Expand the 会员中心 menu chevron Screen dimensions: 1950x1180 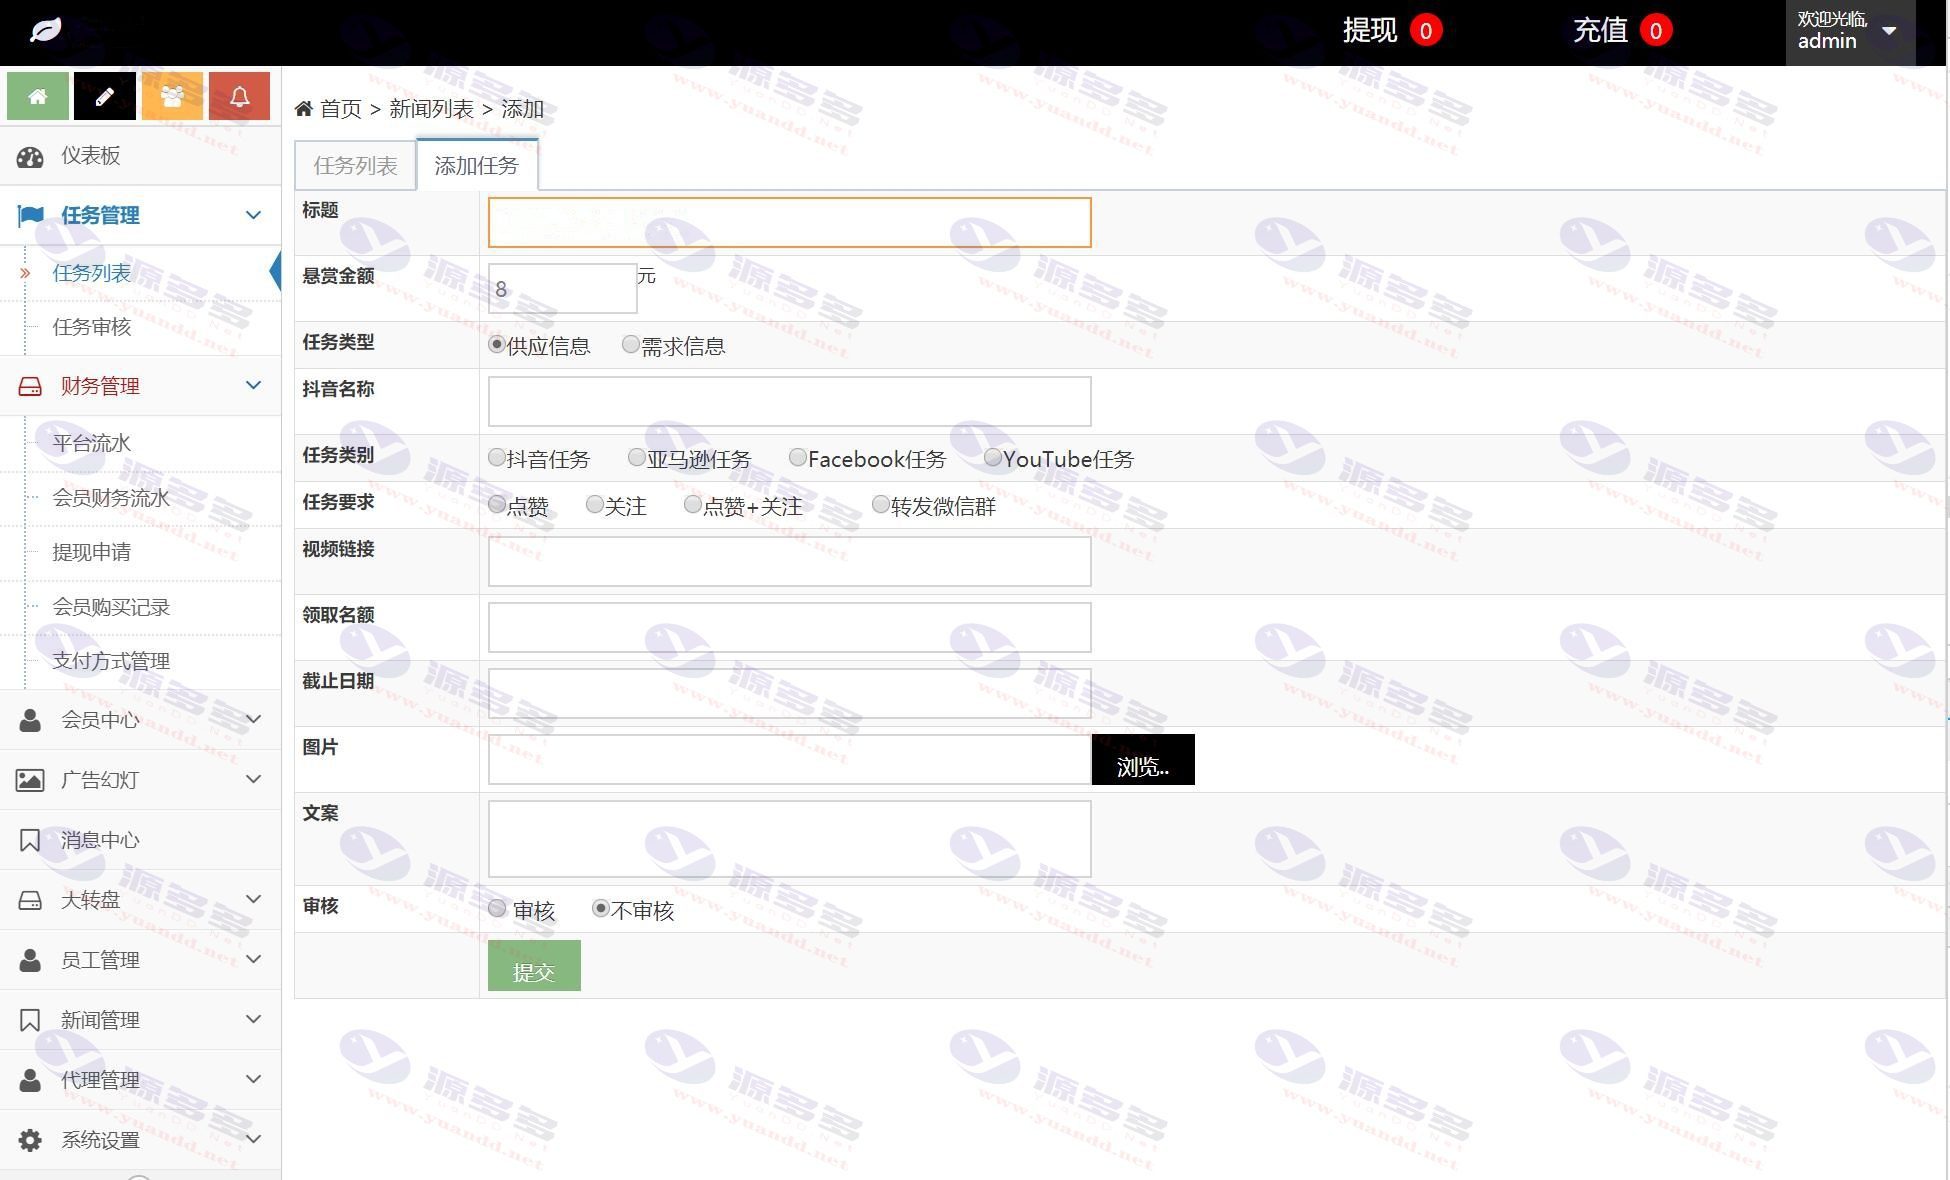(254, 719)
